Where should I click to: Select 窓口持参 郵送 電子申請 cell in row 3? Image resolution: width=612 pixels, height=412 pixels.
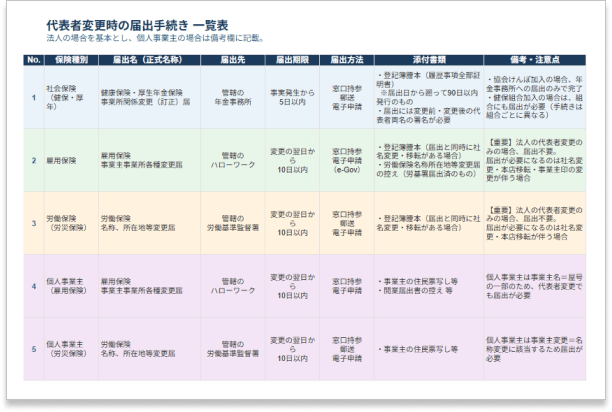[347, 223]
